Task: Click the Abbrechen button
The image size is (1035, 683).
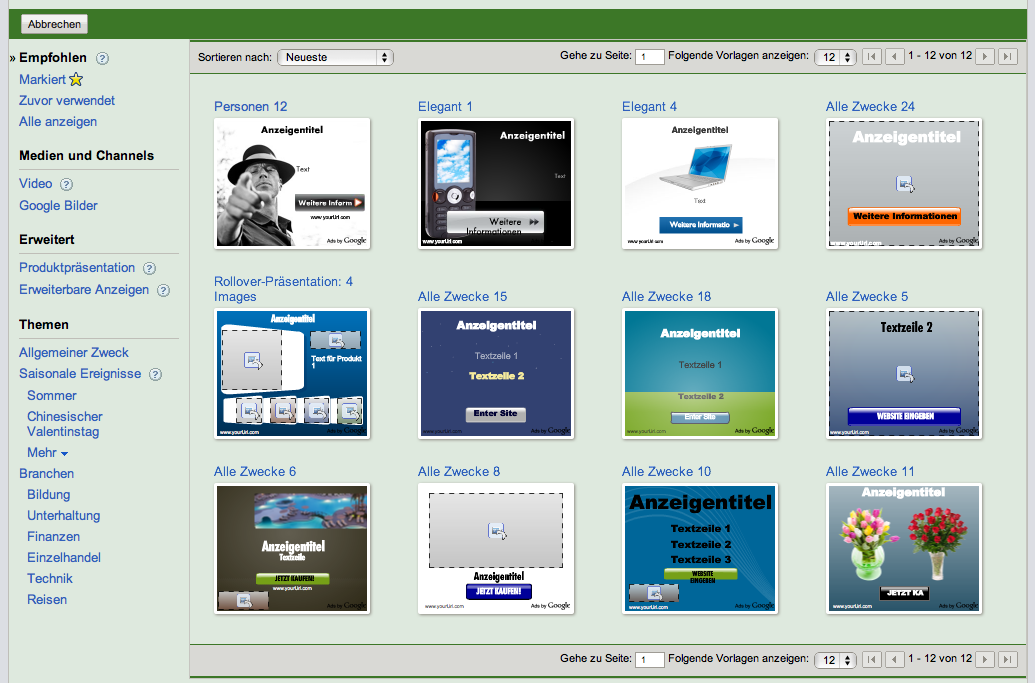Action: [x=54, y=24]
